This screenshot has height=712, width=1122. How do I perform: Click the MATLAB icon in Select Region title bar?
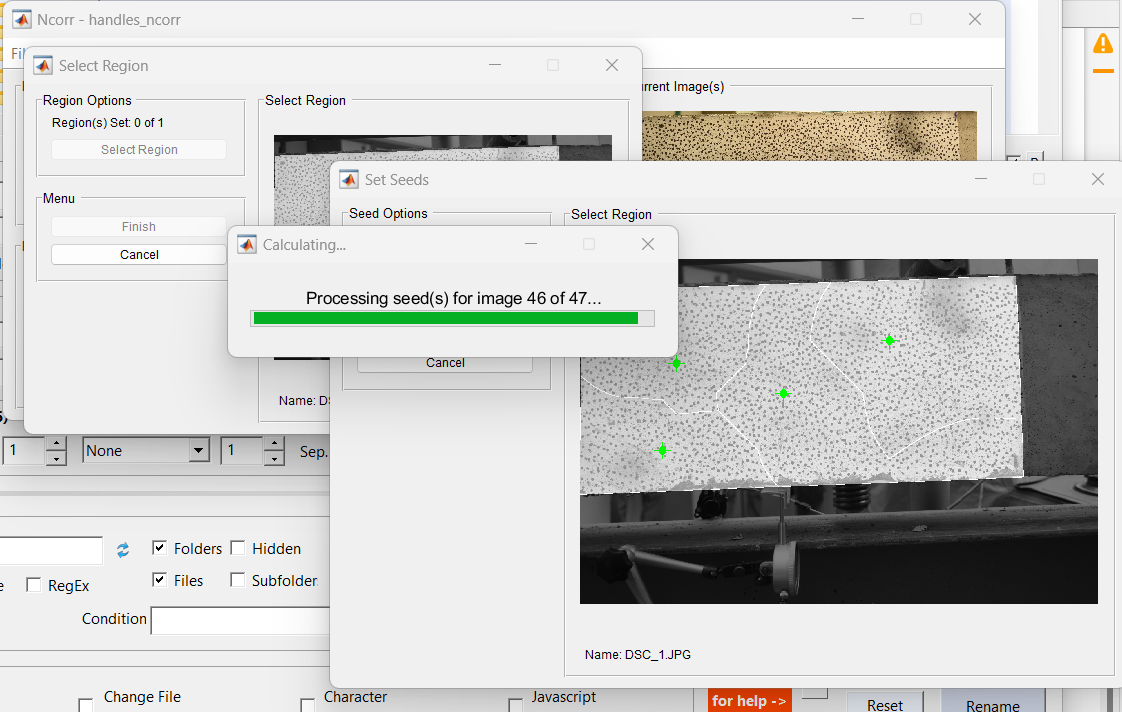tap(43, 65)
